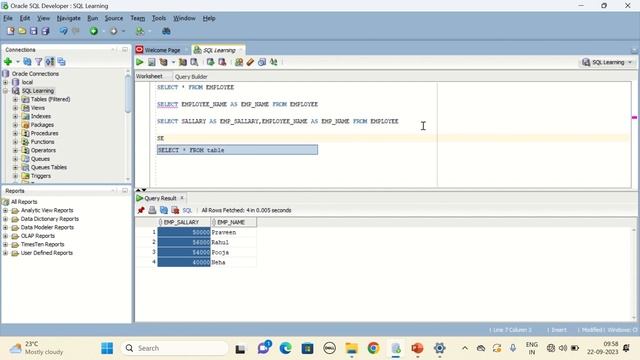The width and height of the screenshot is (640, 360).
Task: Click the Open folder icon in main toolbar
Action: 22,31
